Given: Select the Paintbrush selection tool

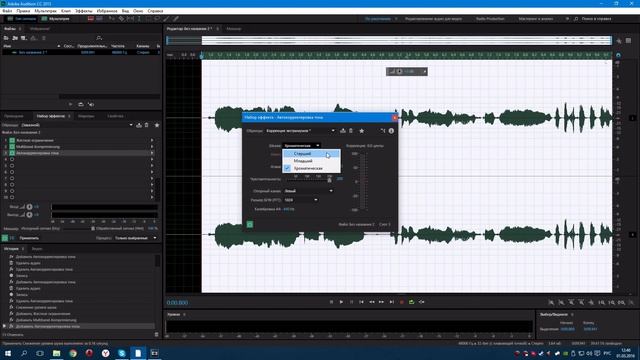Looking at the screenshot, I should (x=166, y=19).
